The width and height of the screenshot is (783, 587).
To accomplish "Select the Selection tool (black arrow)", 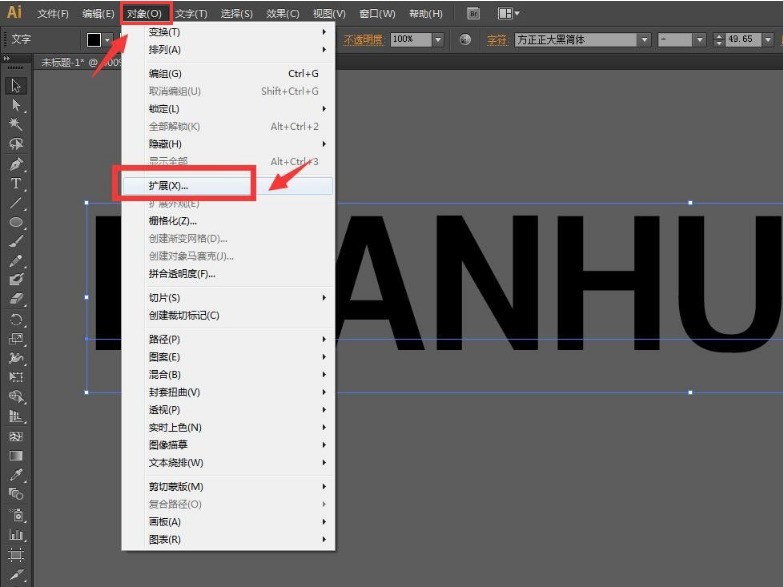I will tap(16, 86).
